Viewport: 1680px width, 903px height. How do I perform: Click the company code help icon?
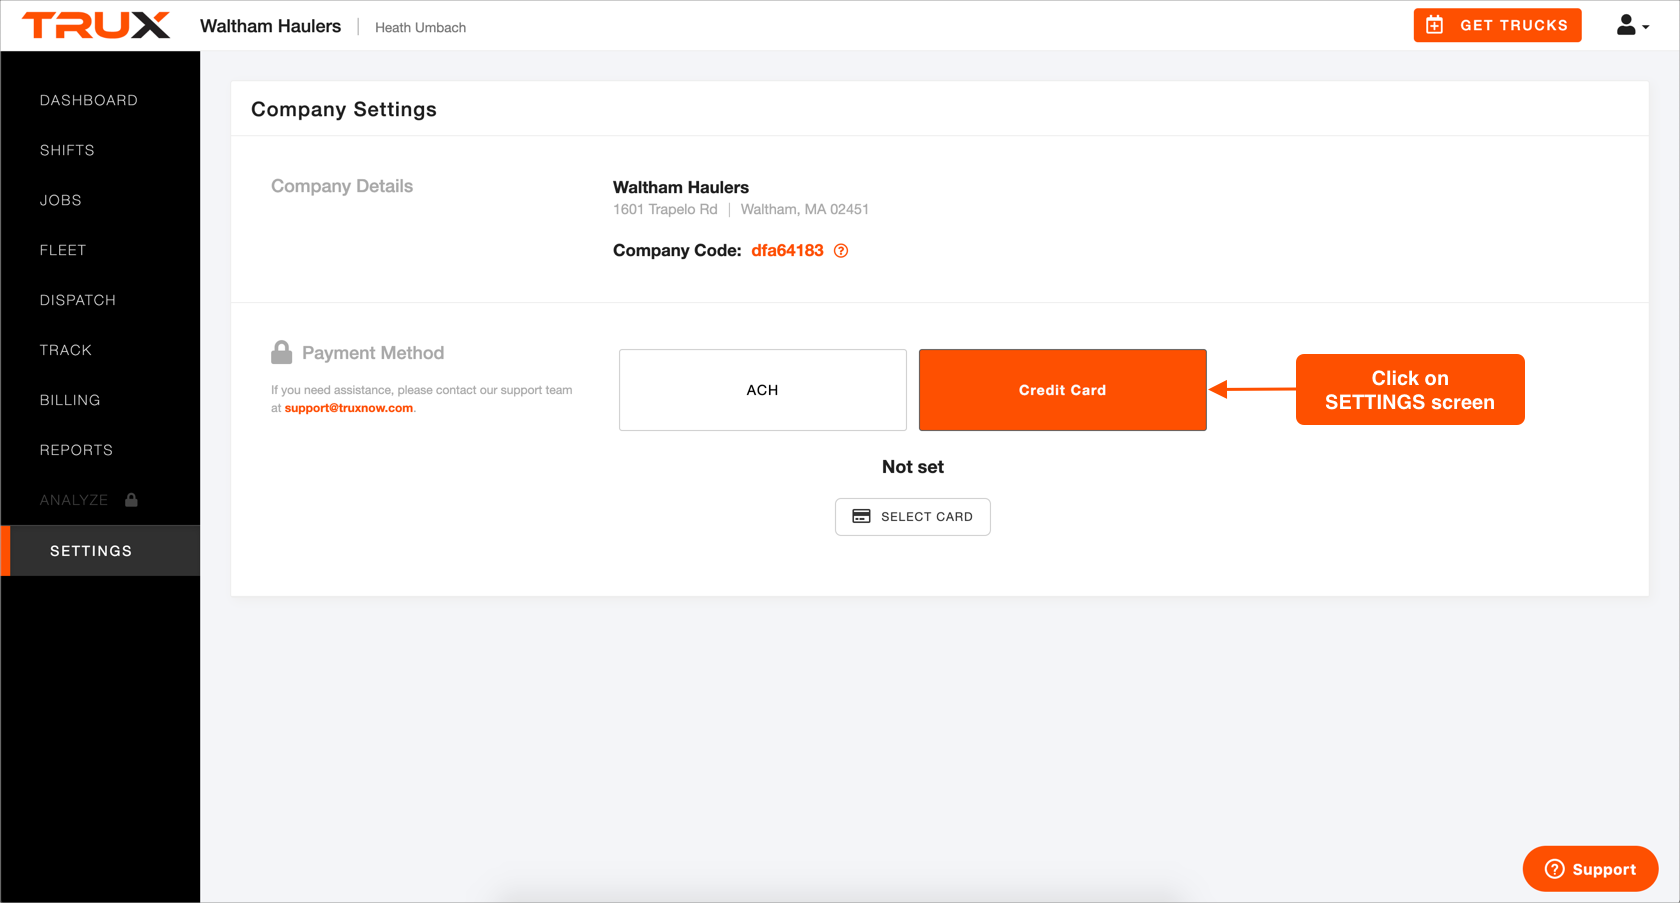point(841,251)
